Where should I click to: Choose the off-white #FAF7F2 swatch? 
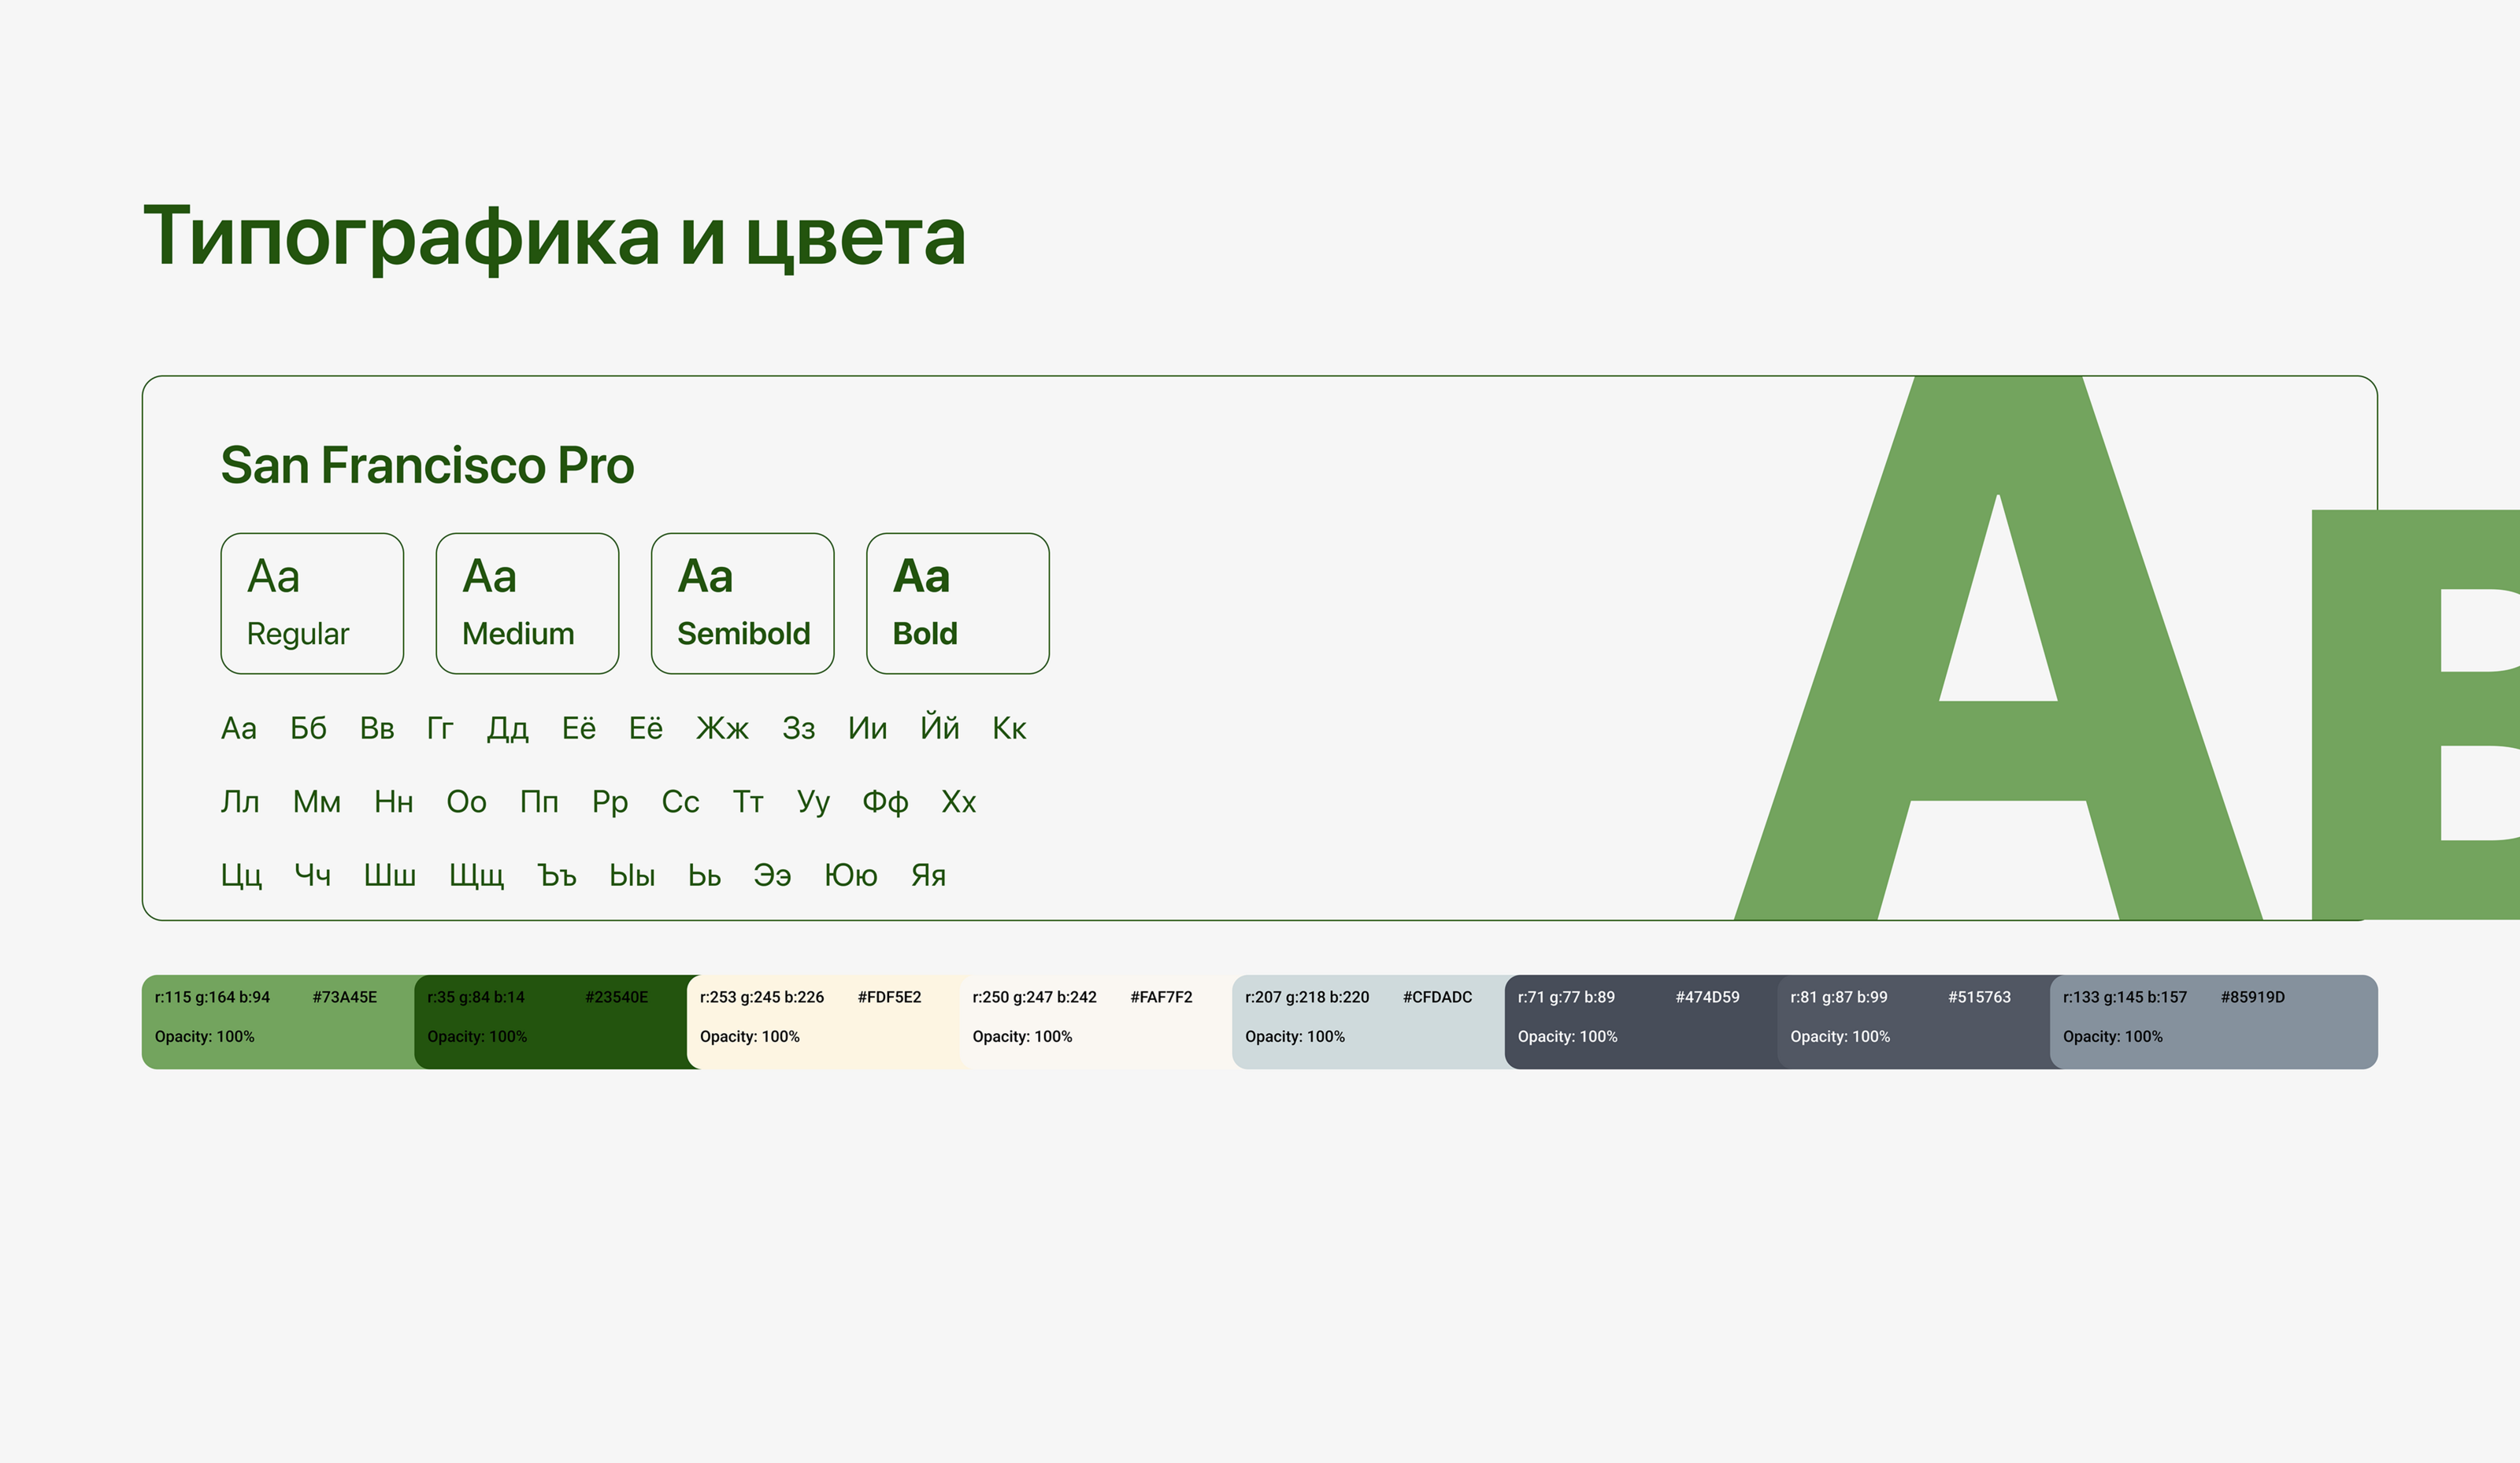[1098, 1021]
